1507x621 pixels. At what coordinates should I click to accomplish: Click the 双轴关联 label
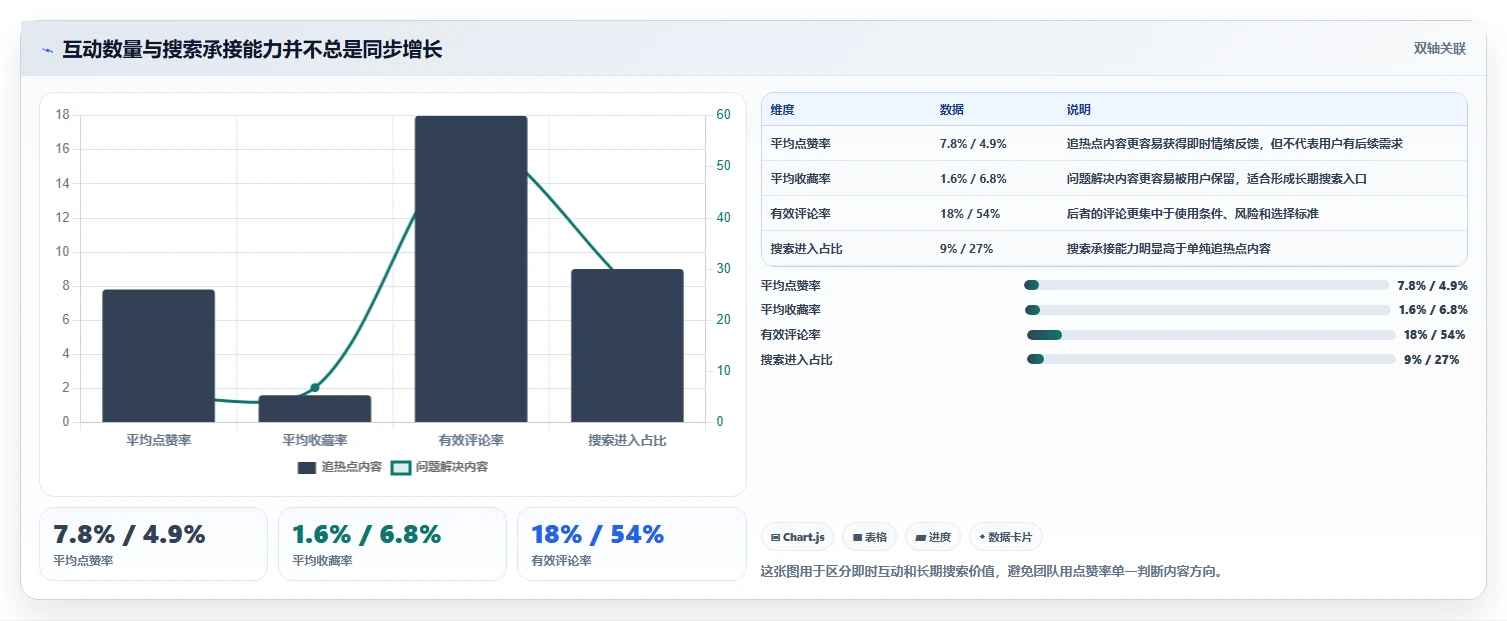point(1440,48)
